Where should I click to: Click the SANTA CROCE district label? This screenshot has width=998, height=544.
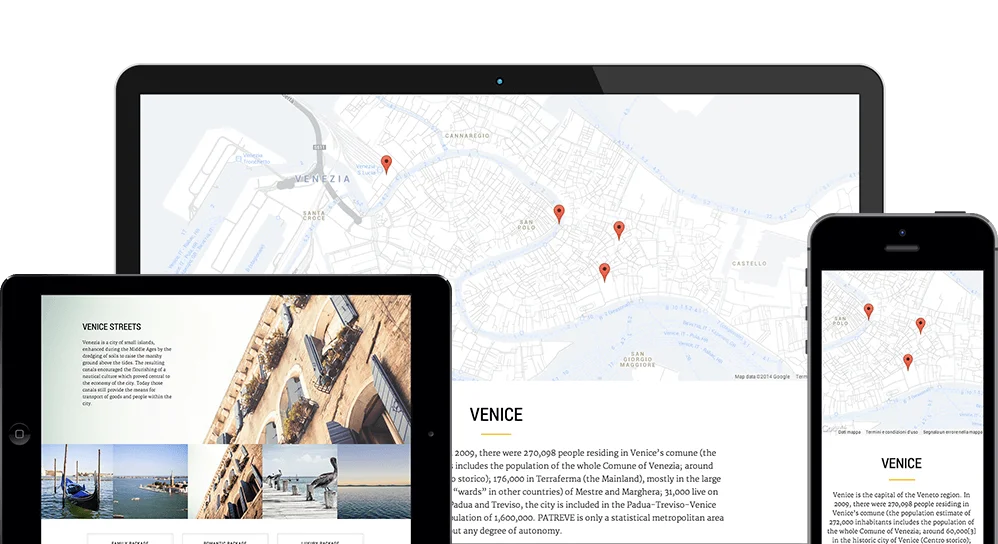(x=314, y=216)
